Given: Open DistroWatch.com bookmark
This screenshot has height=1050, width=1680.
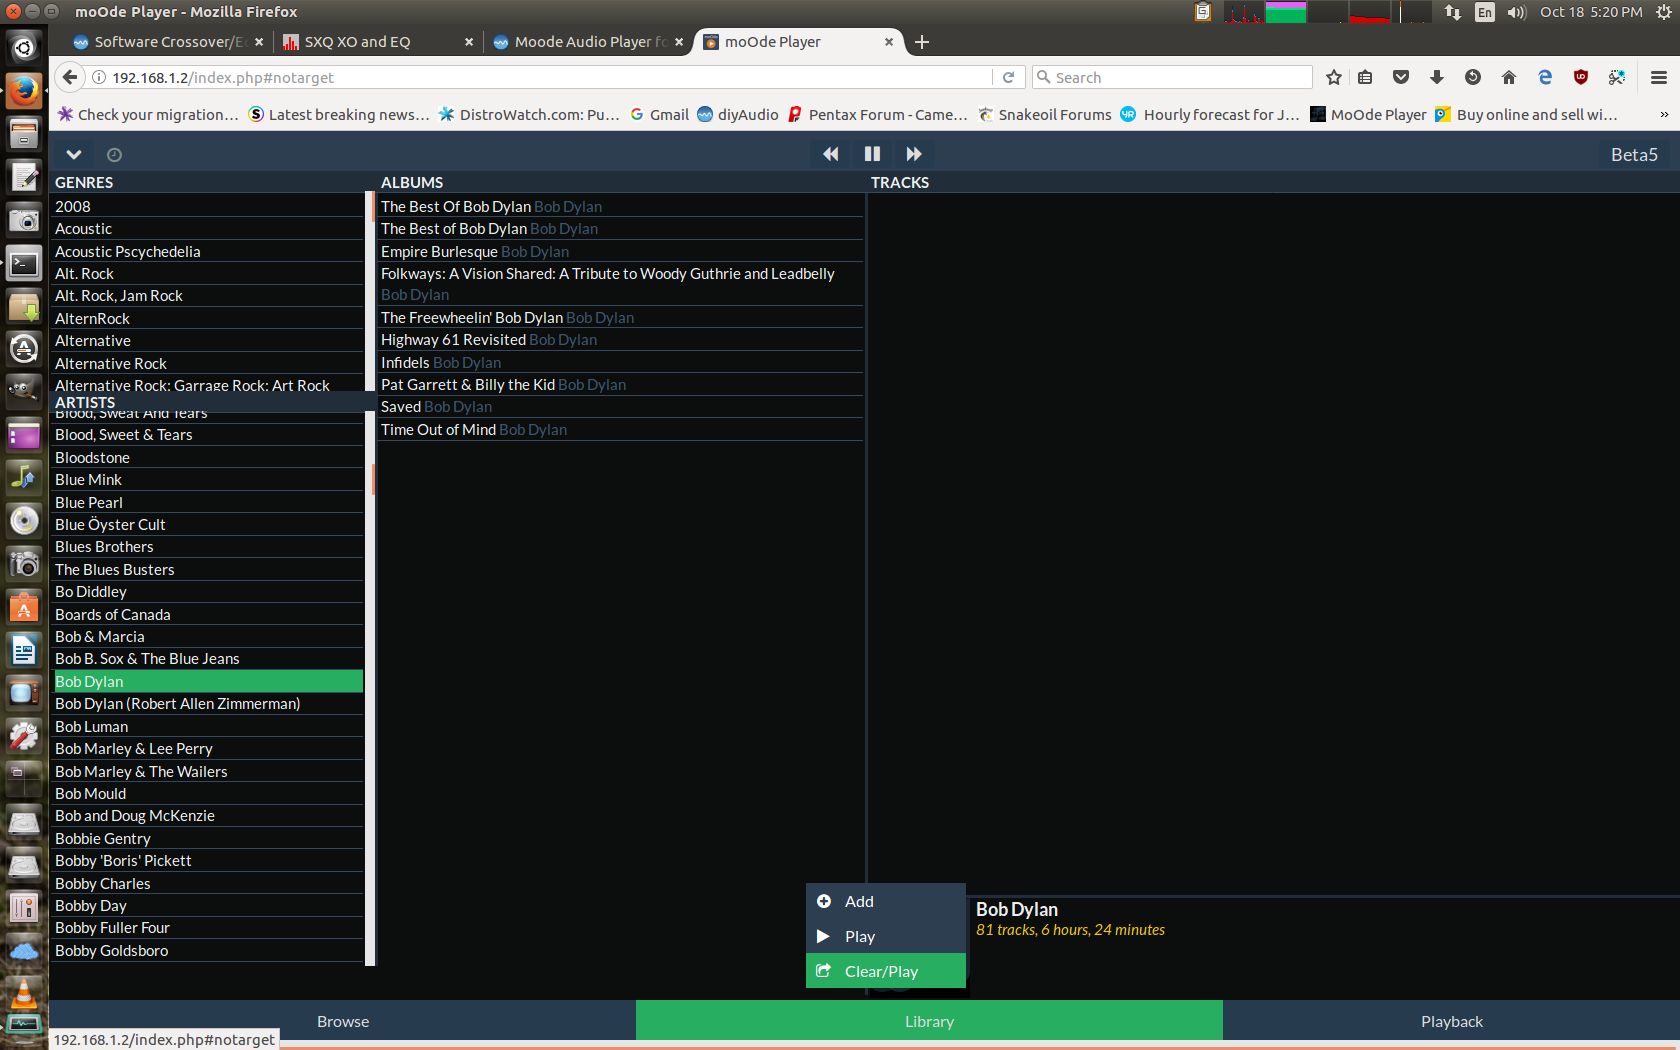Looking at the screenshot, I should pyautogui.click(x=529, y=114).
